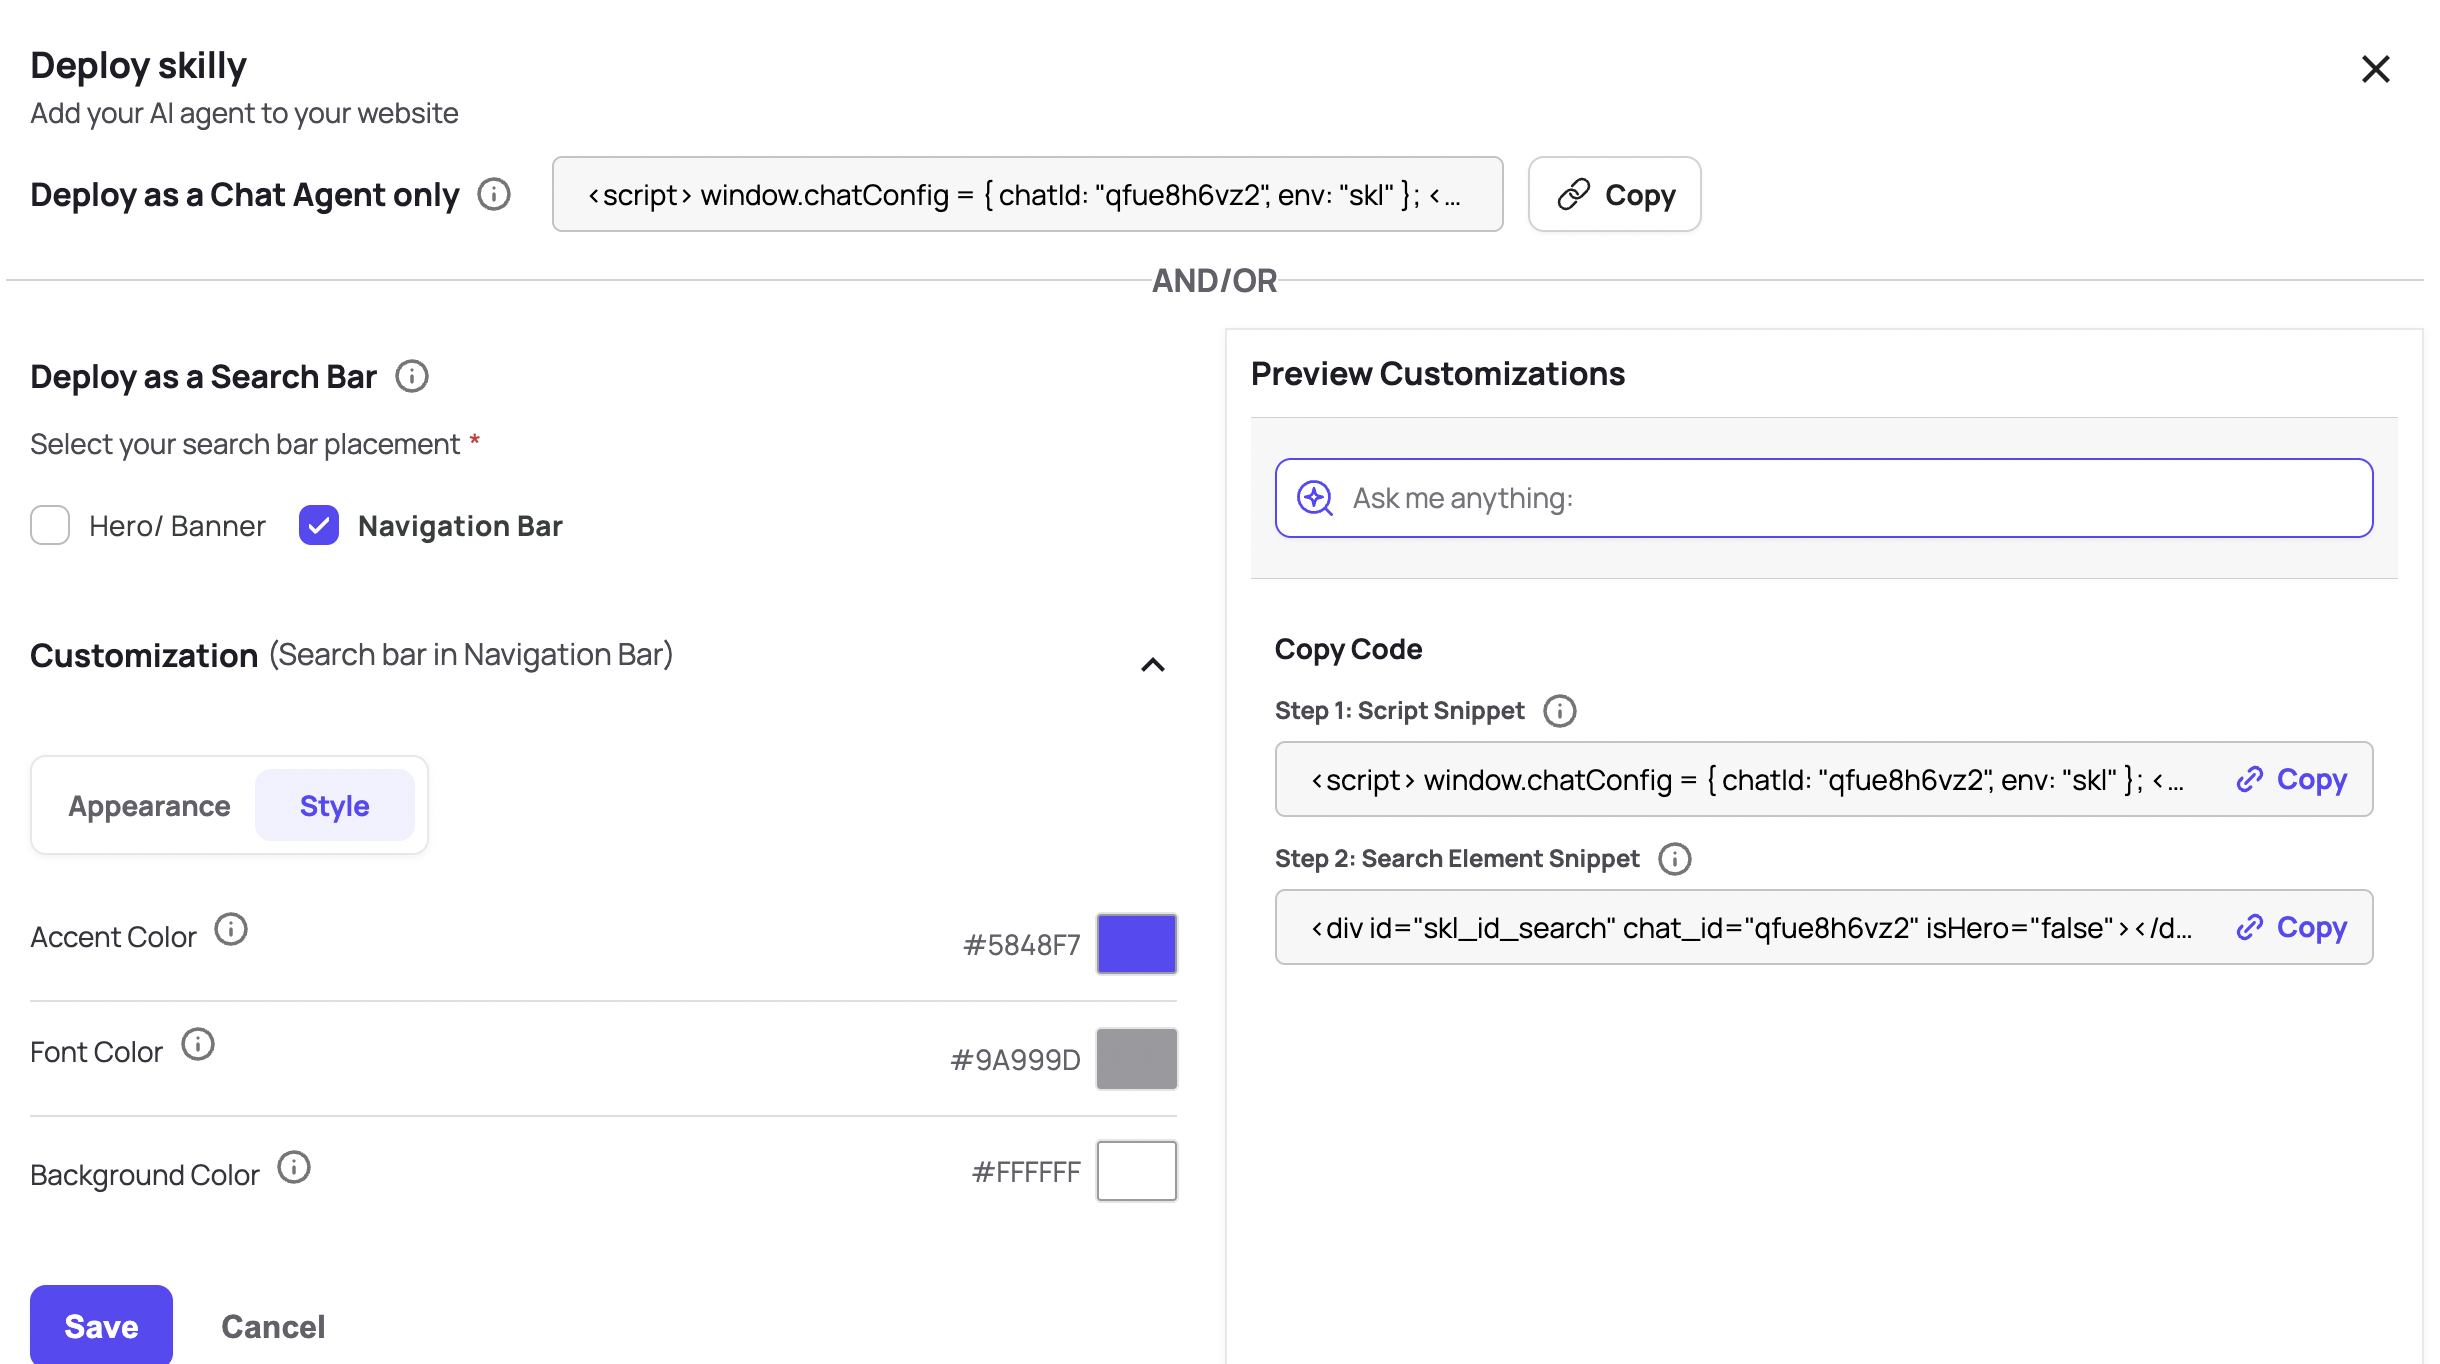Click the Font Color info icon
2440x1364 pixels.
pos(198,1045)
